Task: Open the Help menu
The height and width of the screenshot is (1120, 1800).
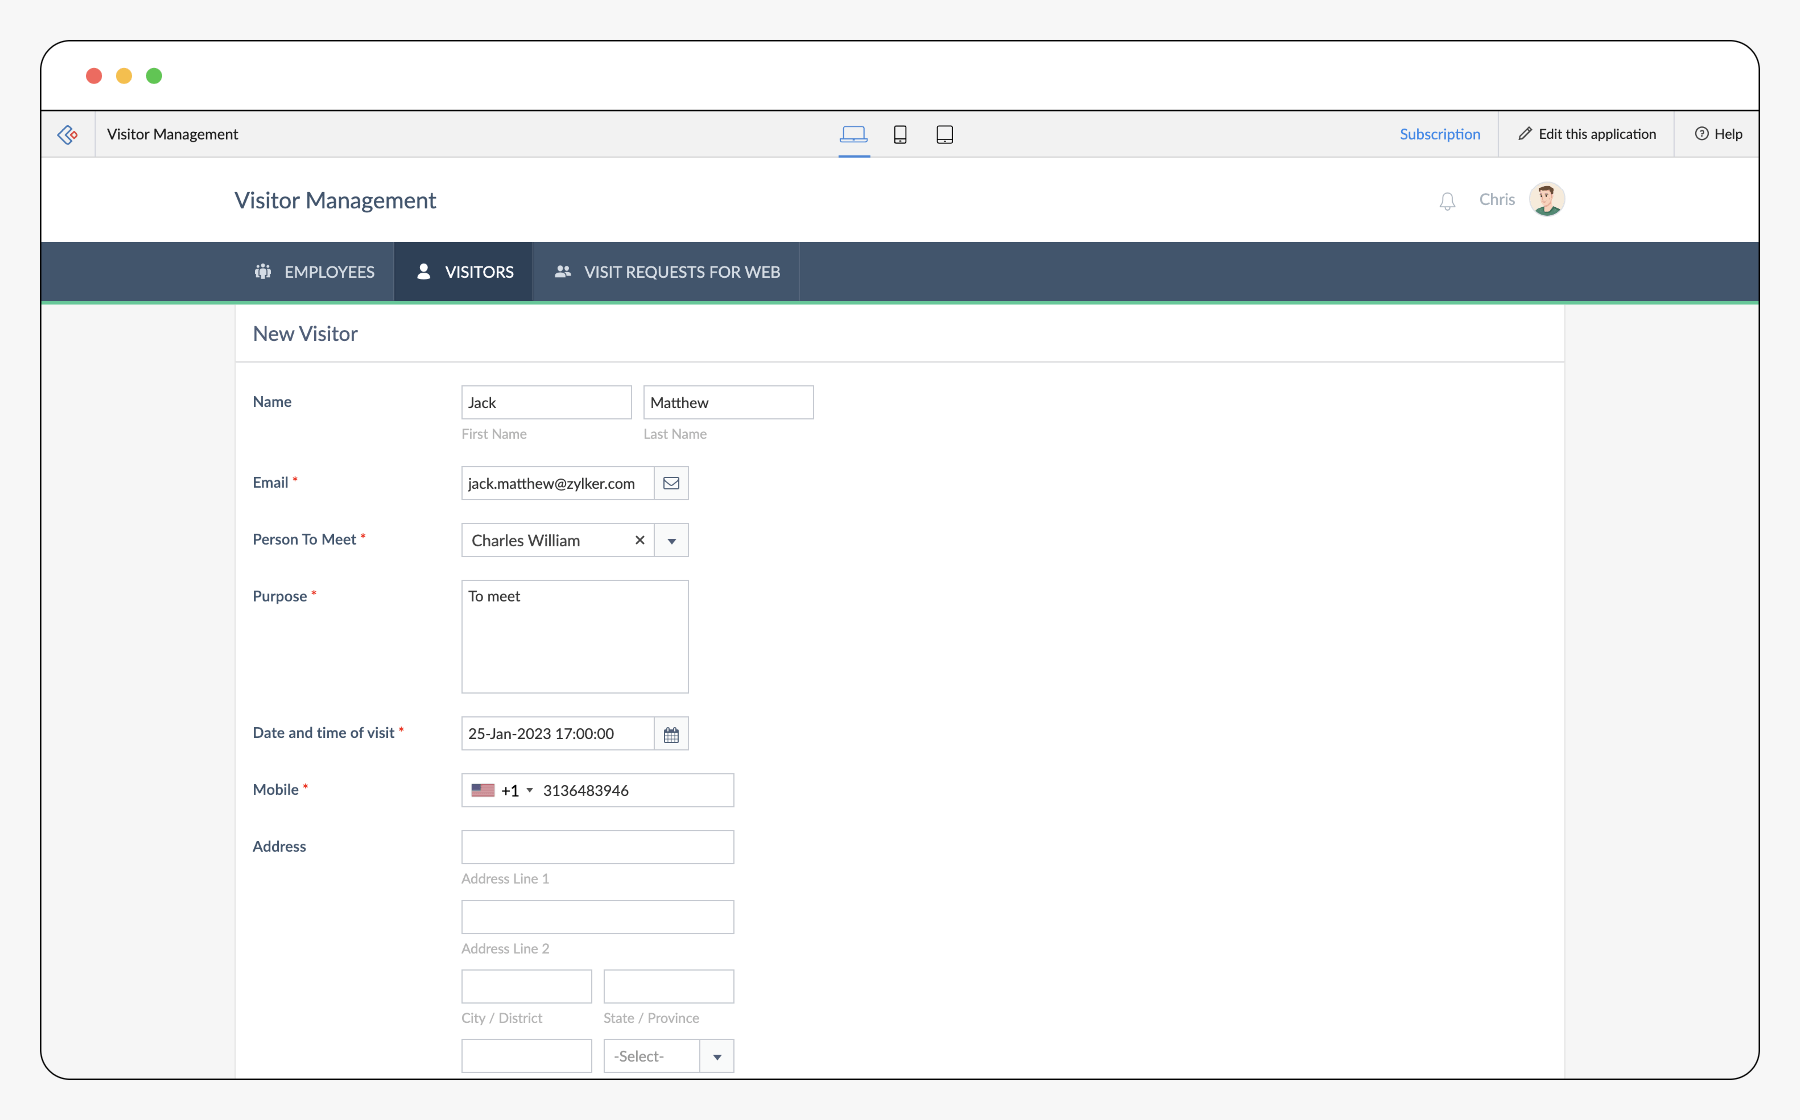Action: [1718, 134]
